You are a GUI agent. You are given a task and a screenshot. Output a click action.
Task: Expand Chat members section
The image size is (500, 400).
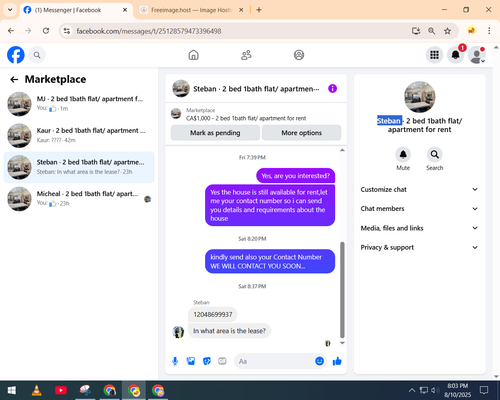pyautogui.click(x=419, y=209)
